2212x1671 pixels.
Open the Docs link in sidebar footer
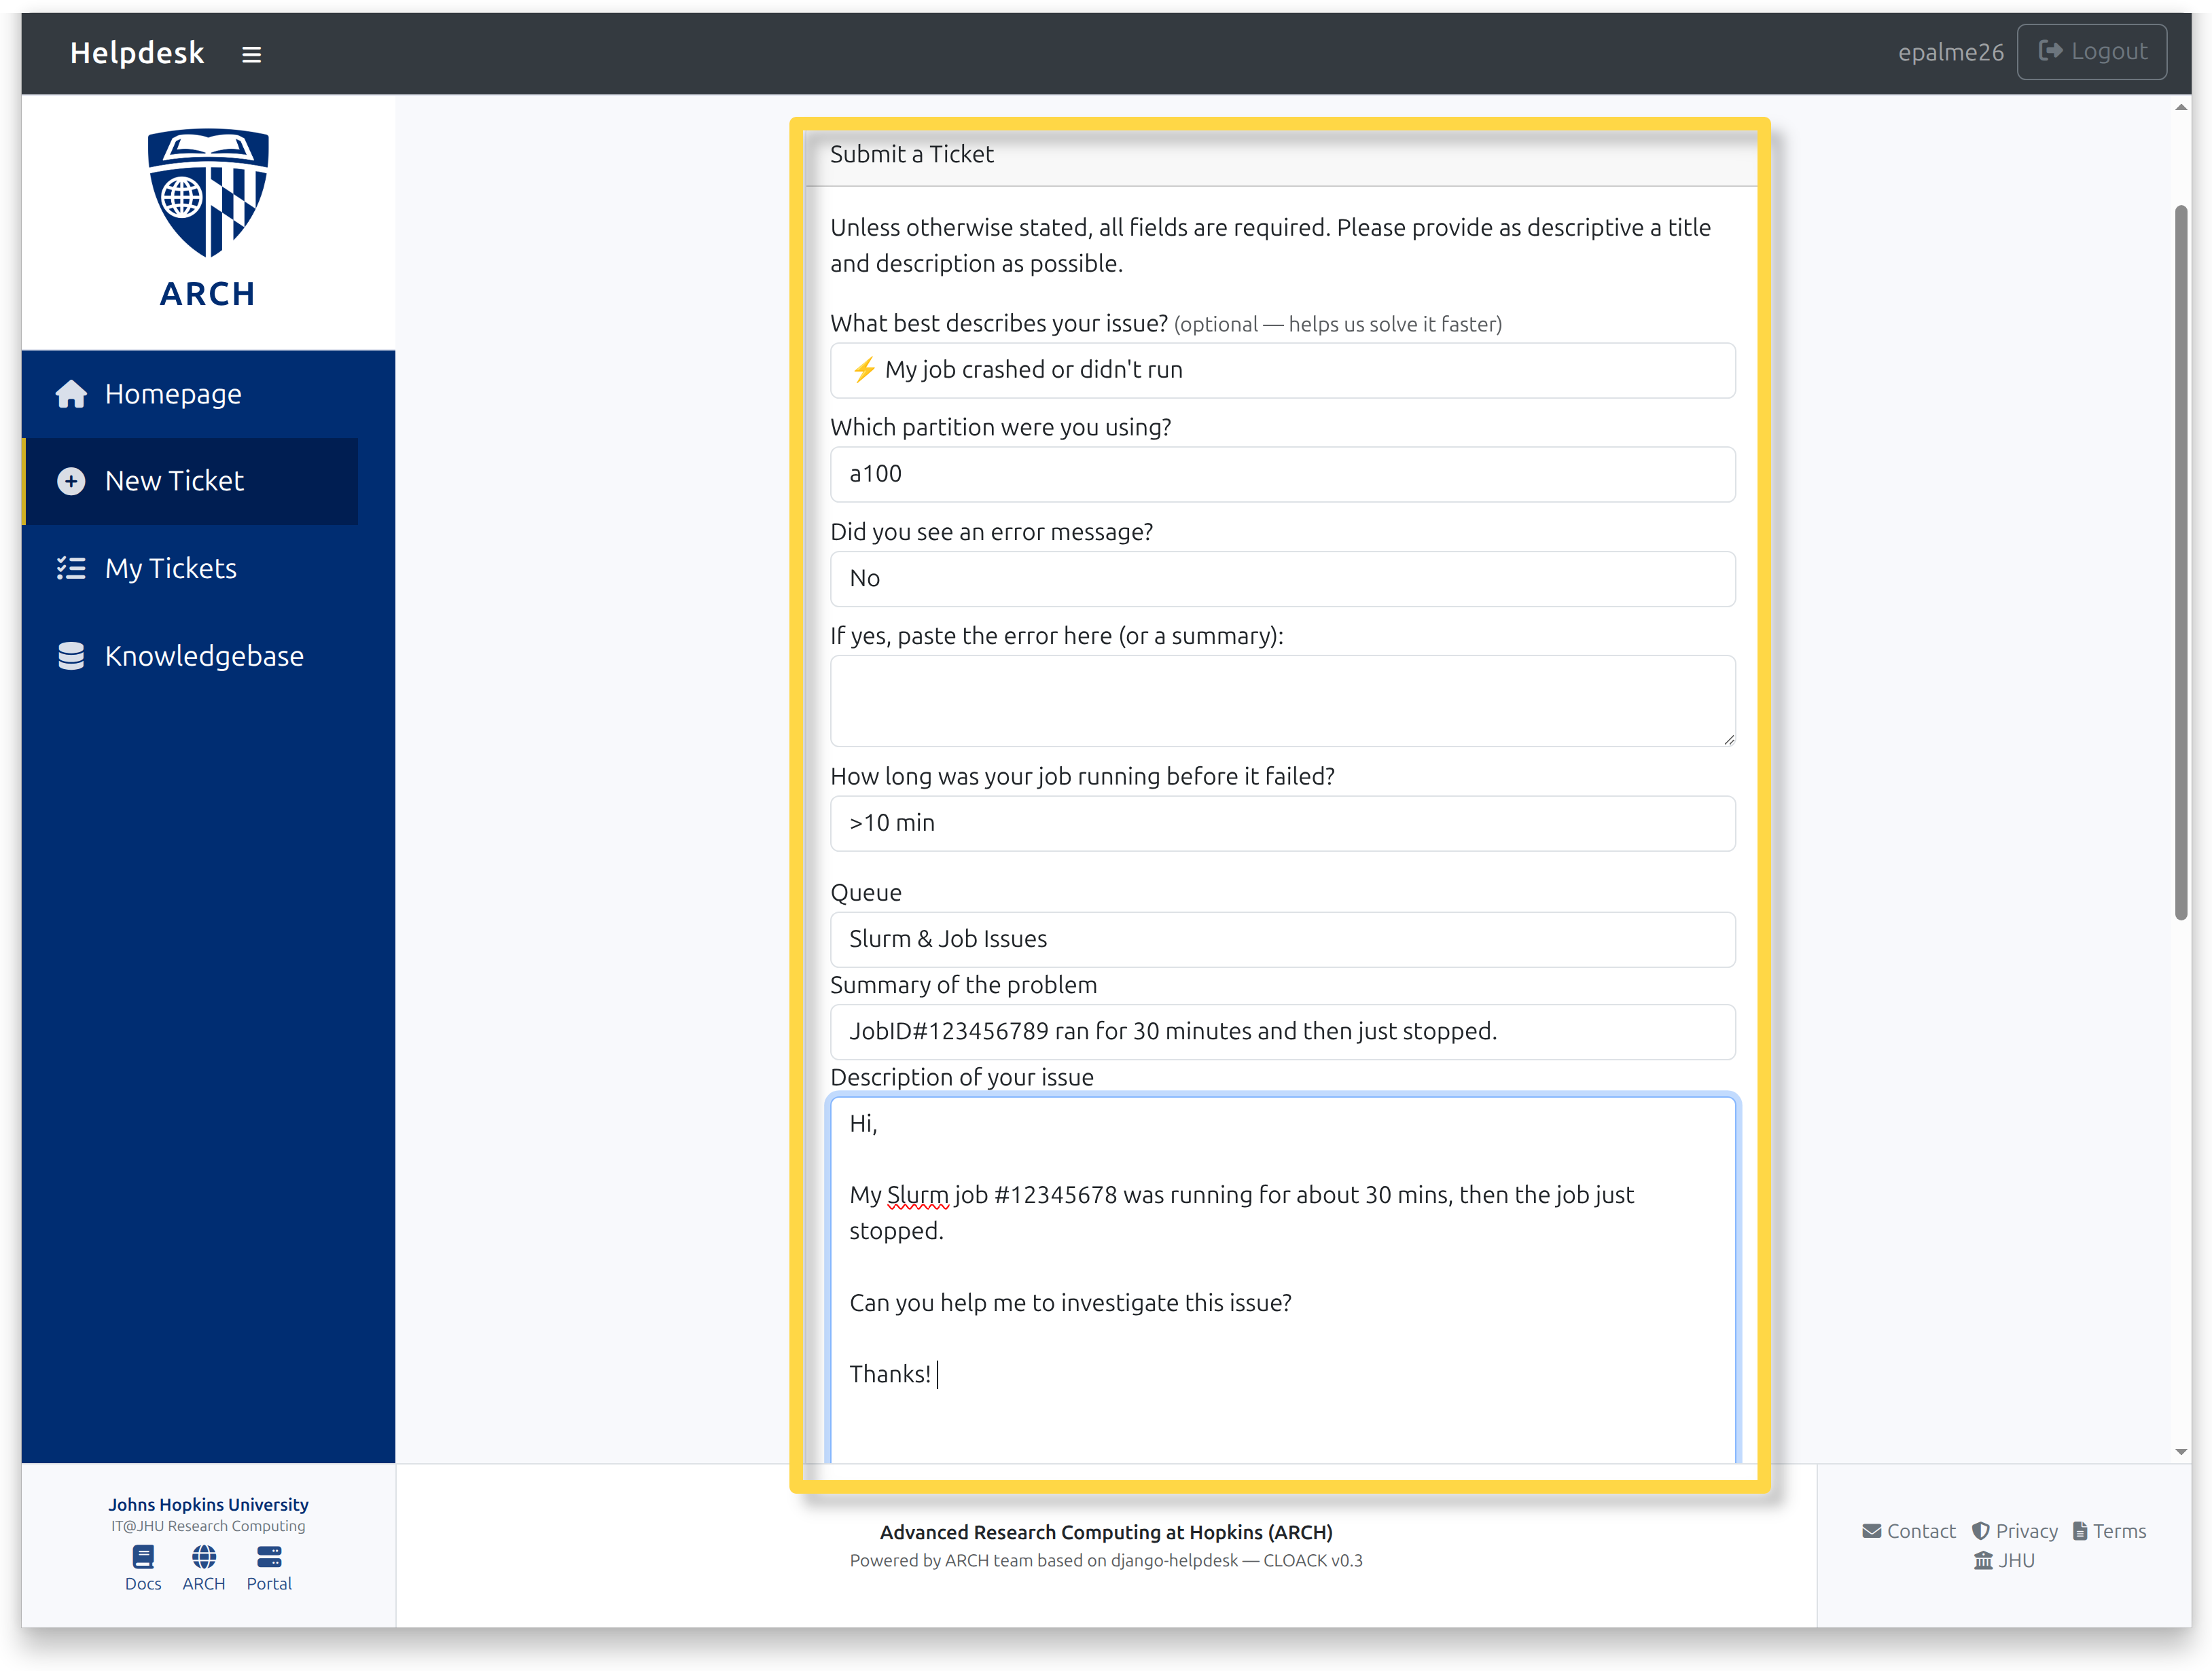[143, 1568]
